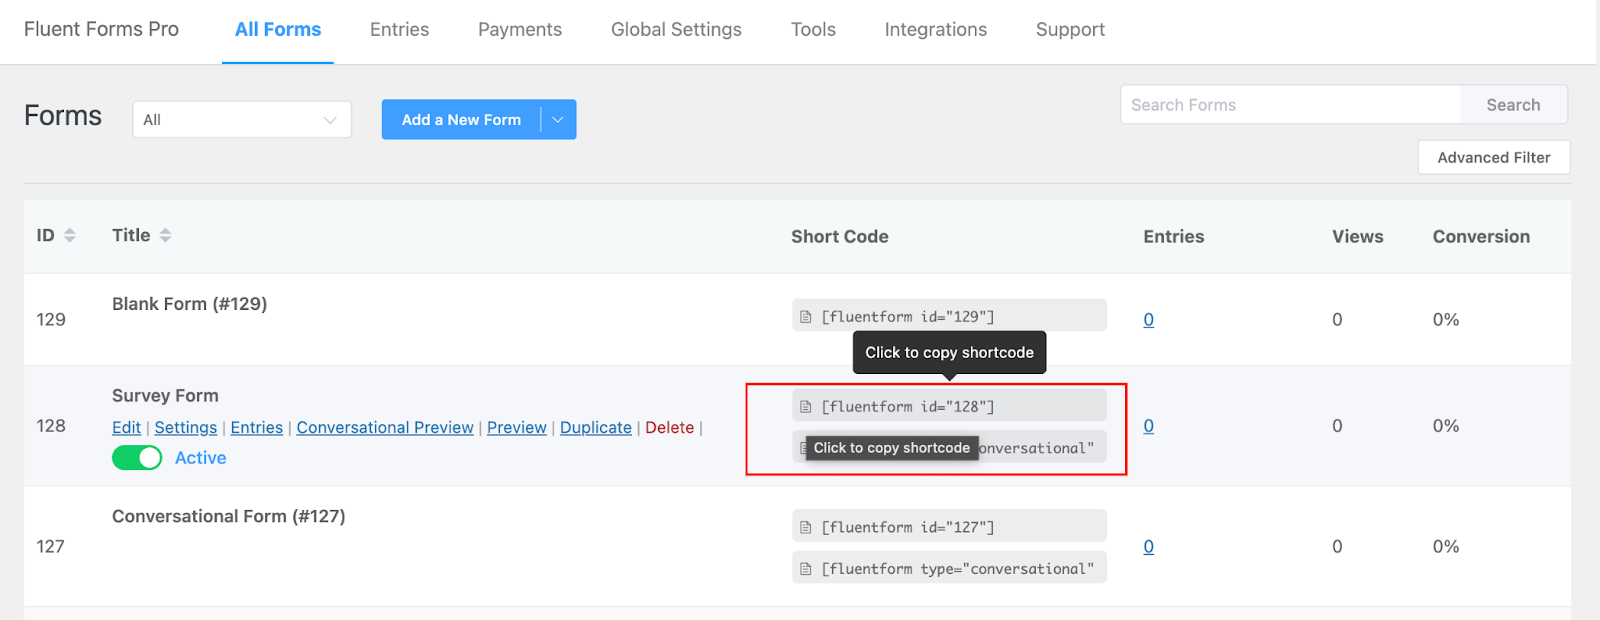Click the copy icon beside shortcode id 127

coord(806,528)
